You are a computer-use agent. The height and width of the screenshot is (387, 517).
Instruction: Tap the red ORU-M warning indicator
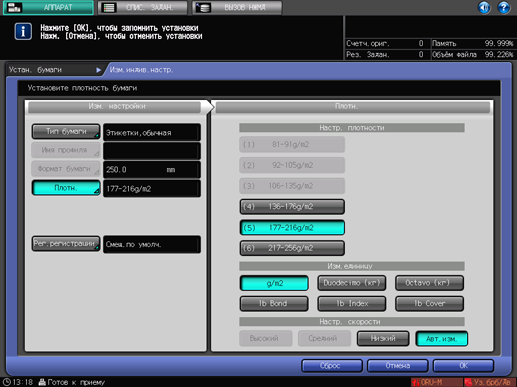click(x=436, y=382)
